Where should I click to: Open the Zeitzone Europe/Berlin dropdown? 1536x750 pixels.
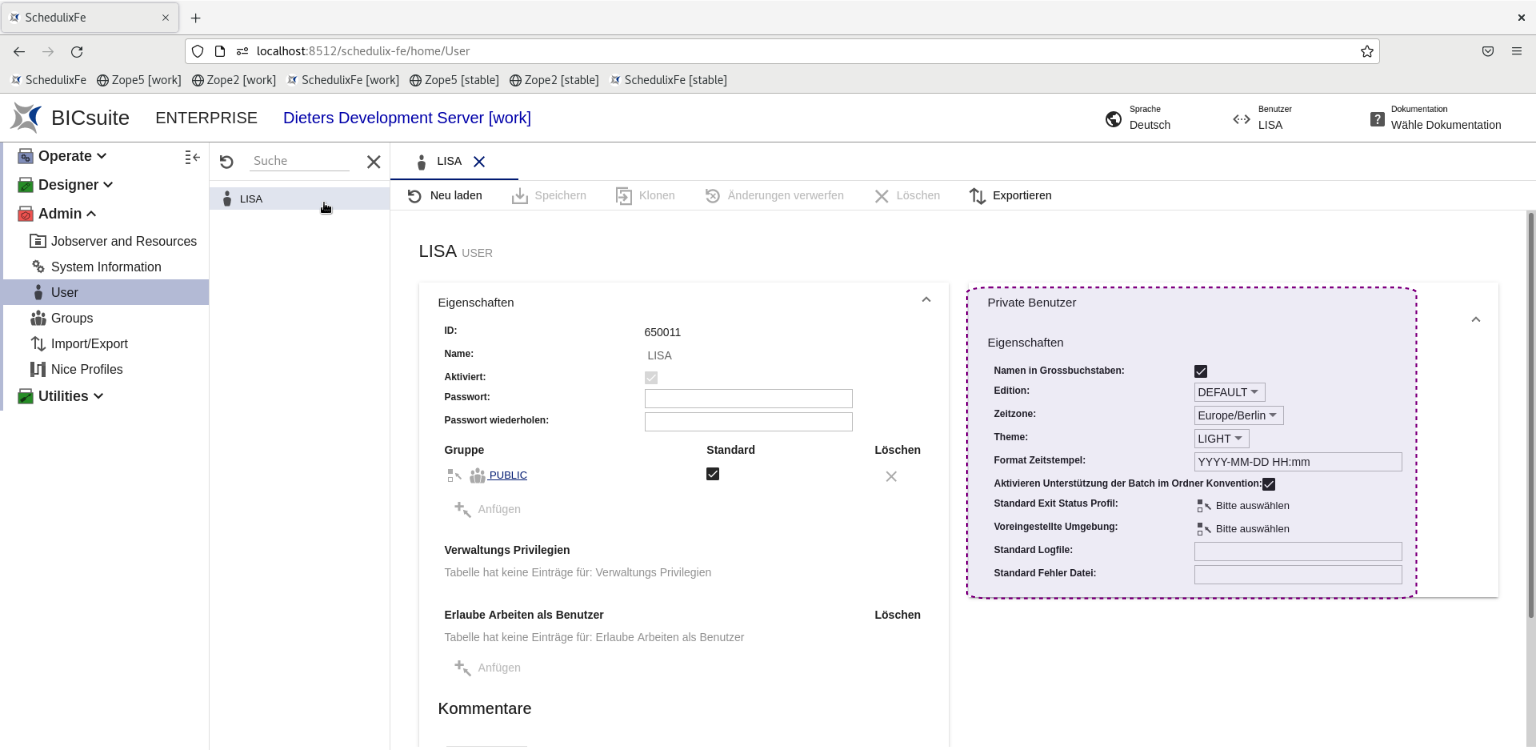tap(1238, 415)
